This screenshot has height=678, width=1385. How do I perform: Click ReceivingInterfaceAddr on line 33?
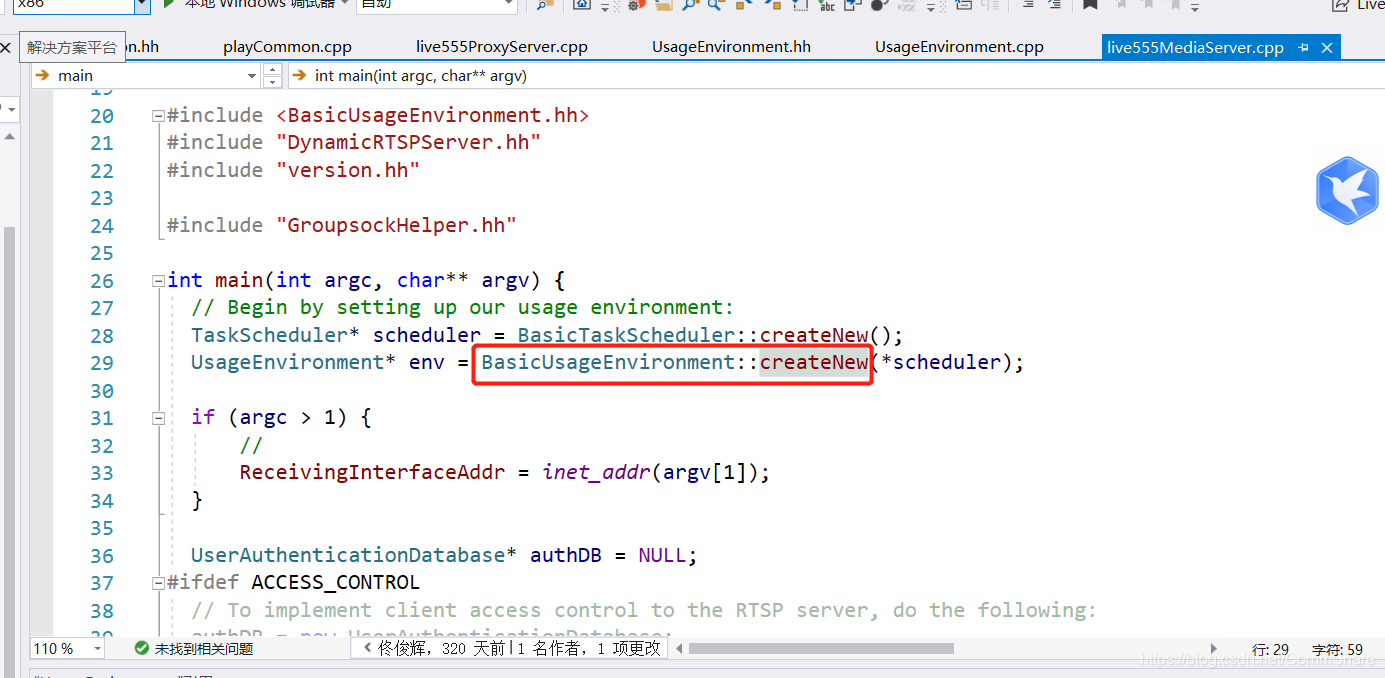pyautogui.click(x=372, y=472)
